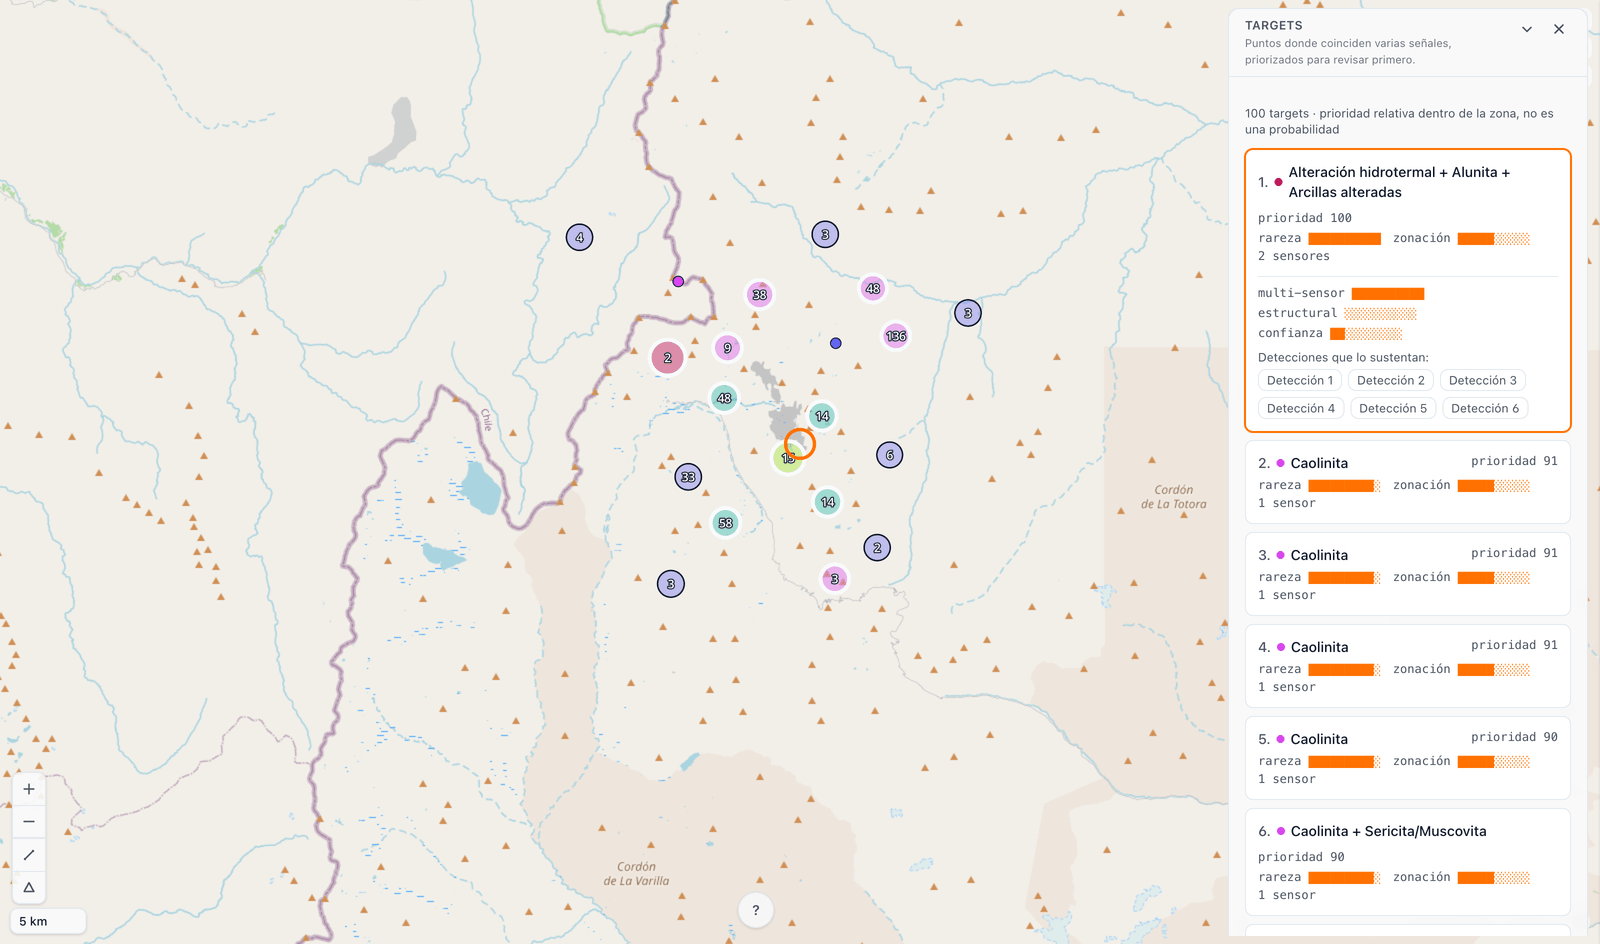This screenshot has height=944, width=1600.
Task: Open the cluster marker labeled 33
Action: click(688, 477)
